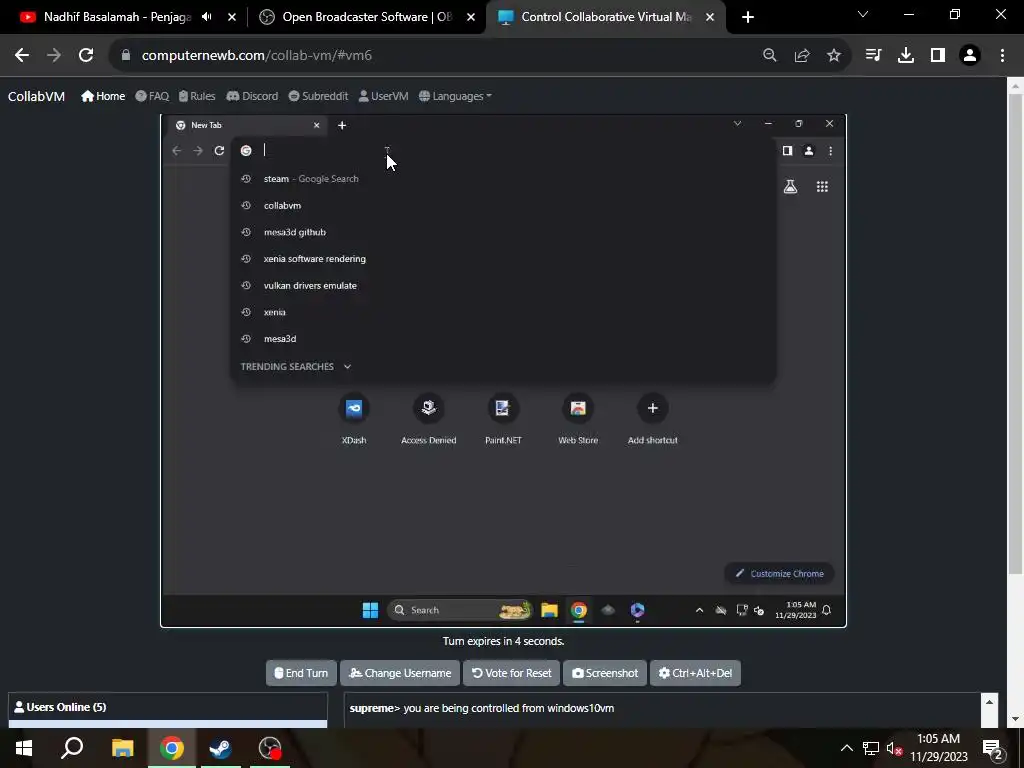
Task: Click the Change Username button
Action: pyautogui.click(x=400, y=673)
